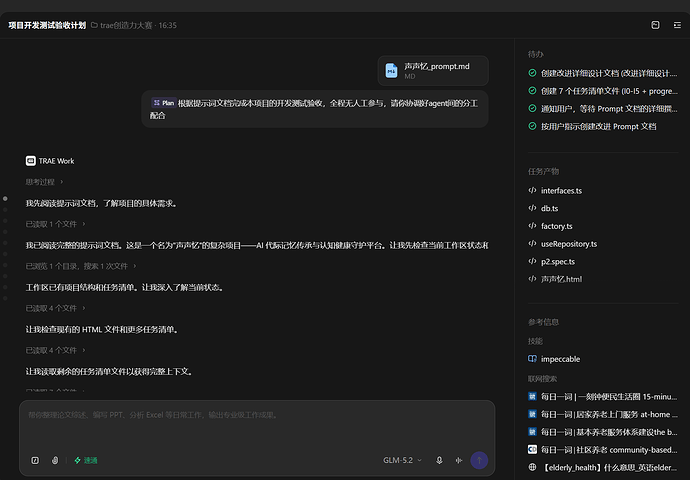Open the GLM-5.2 model dropdown

pos(402,460)
